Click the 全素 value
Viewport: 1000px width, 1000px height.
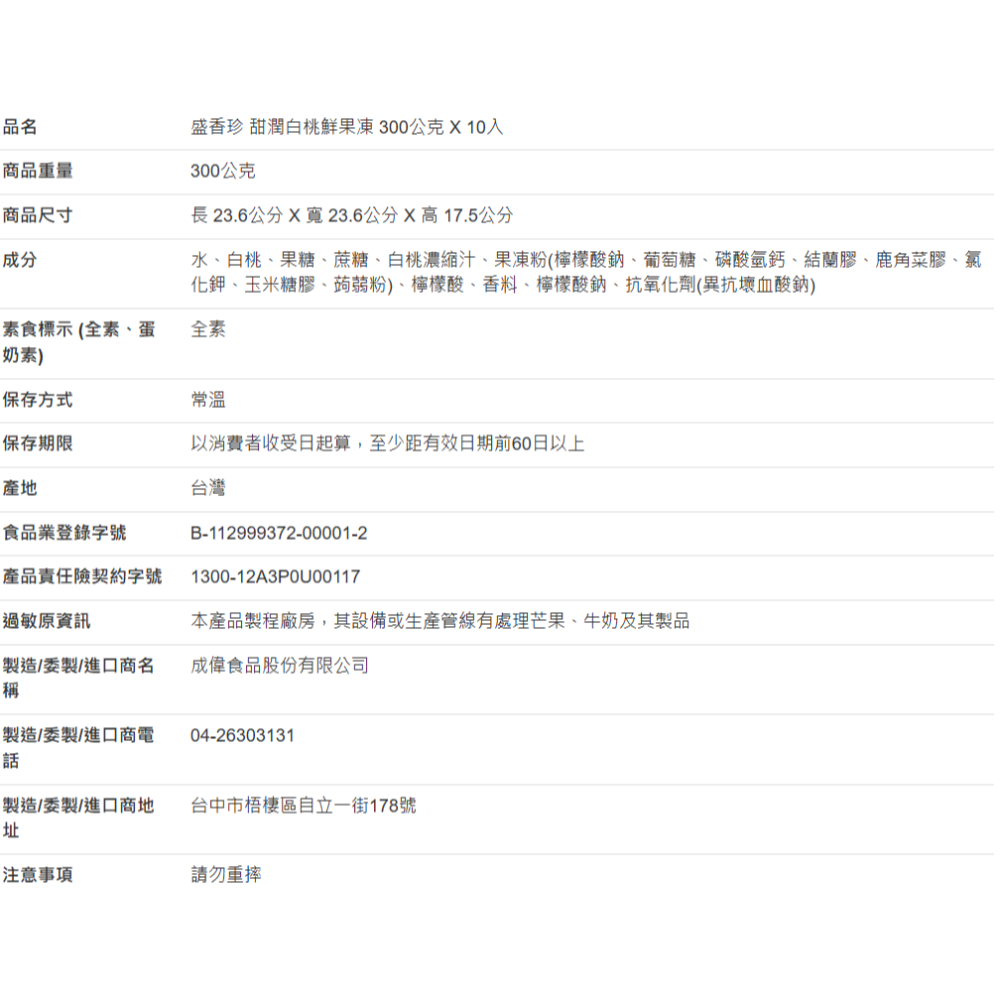(208, 330)
